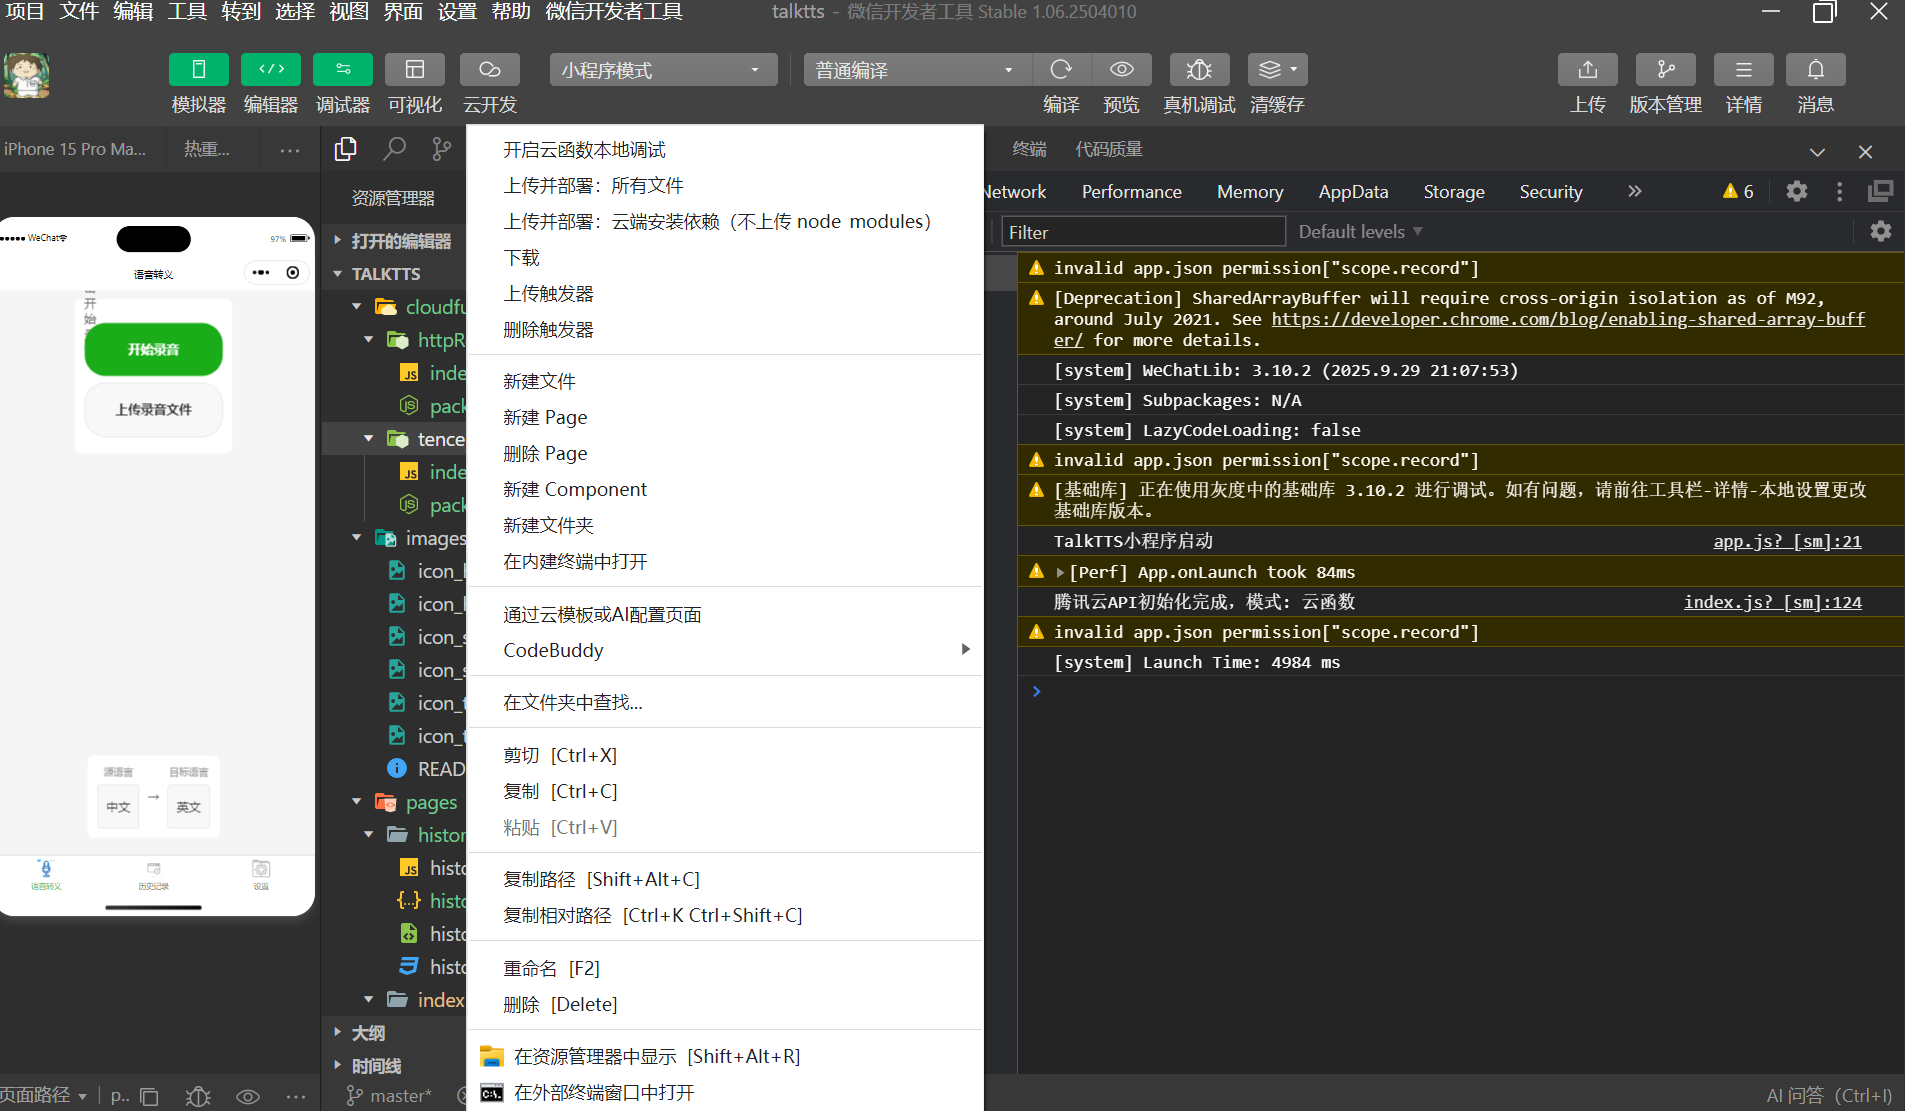Open devtools settings gear icon
Image resolution: width=1905 pixels, height=1111 pixels.
click(x=1797, y=191)
